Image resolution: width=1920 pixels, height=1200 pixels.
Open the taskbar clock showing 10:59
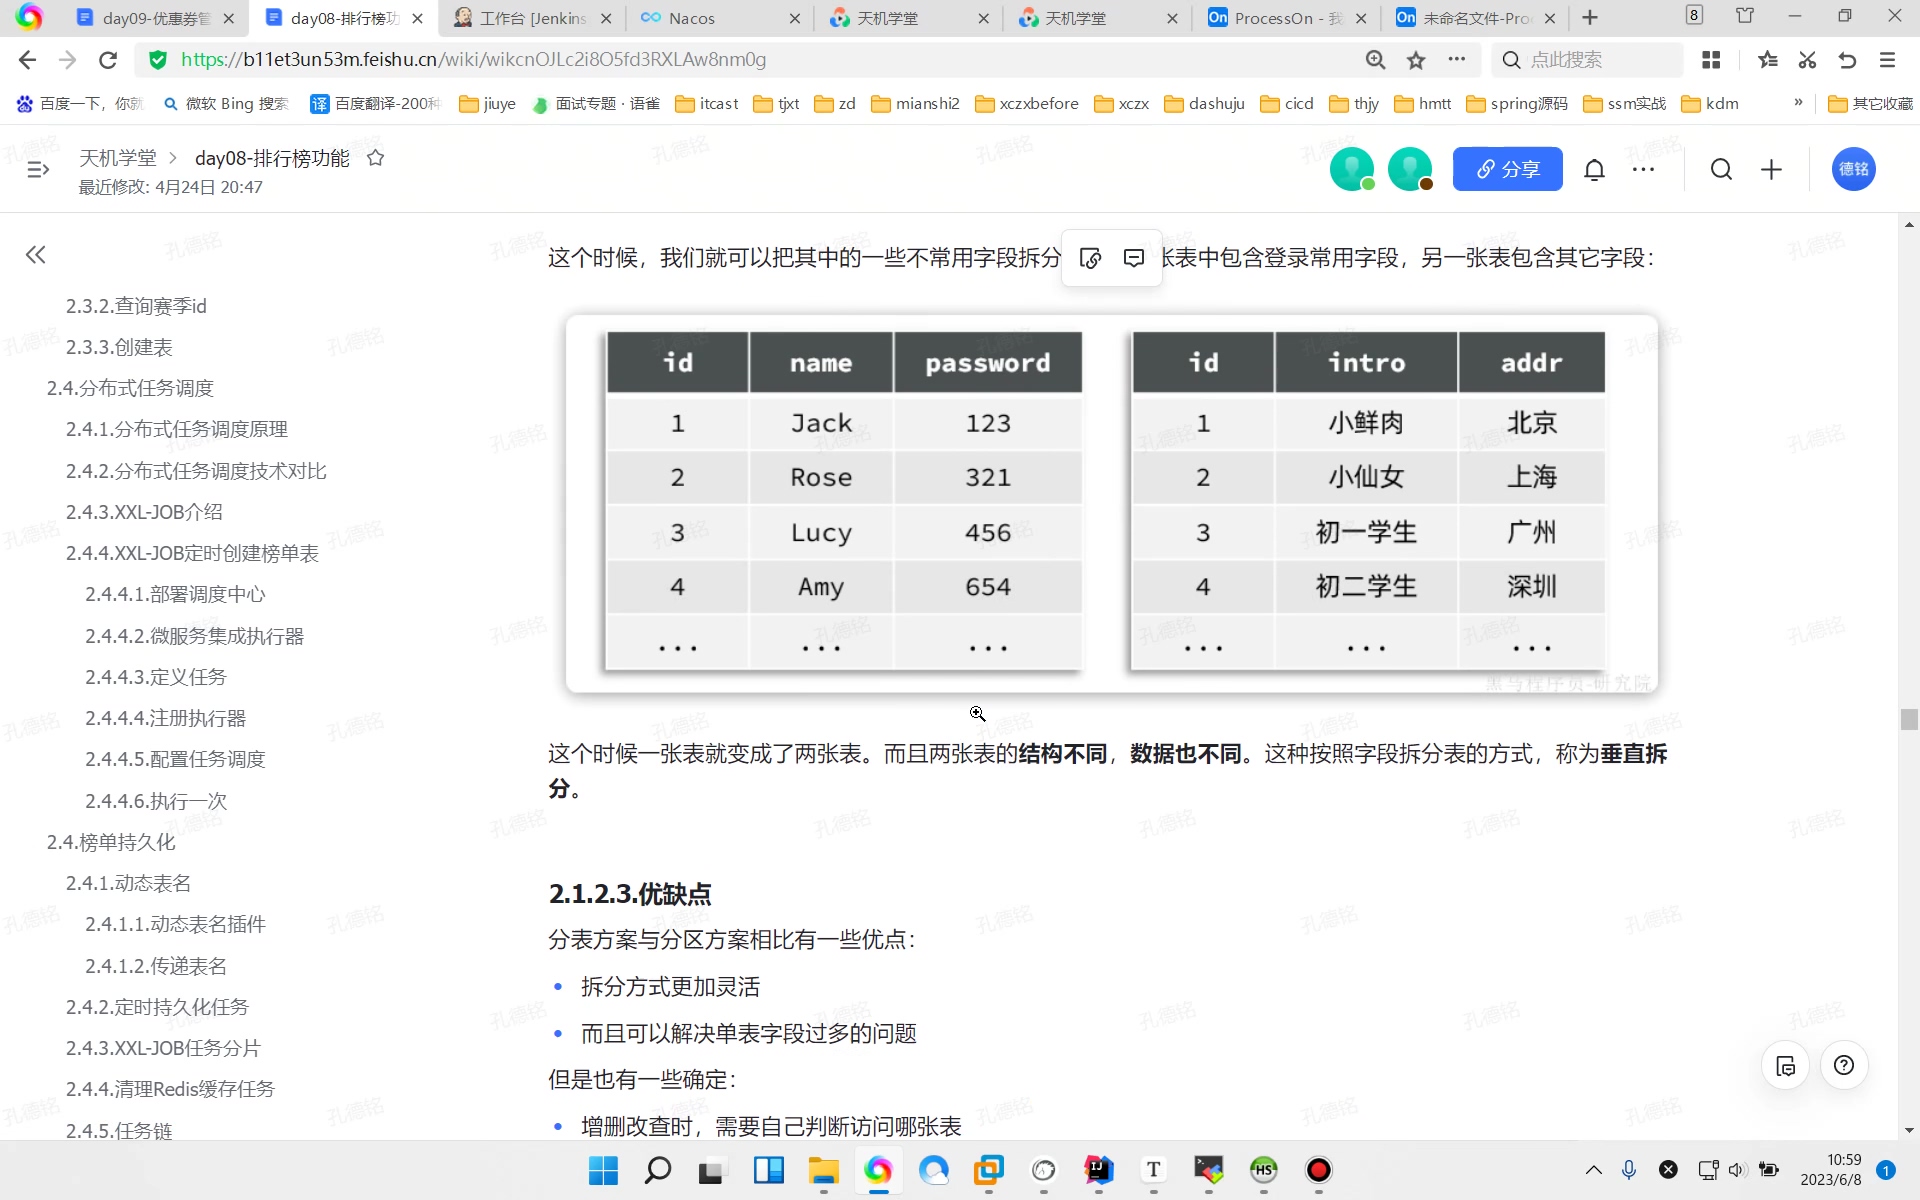click(1831, 1170)
